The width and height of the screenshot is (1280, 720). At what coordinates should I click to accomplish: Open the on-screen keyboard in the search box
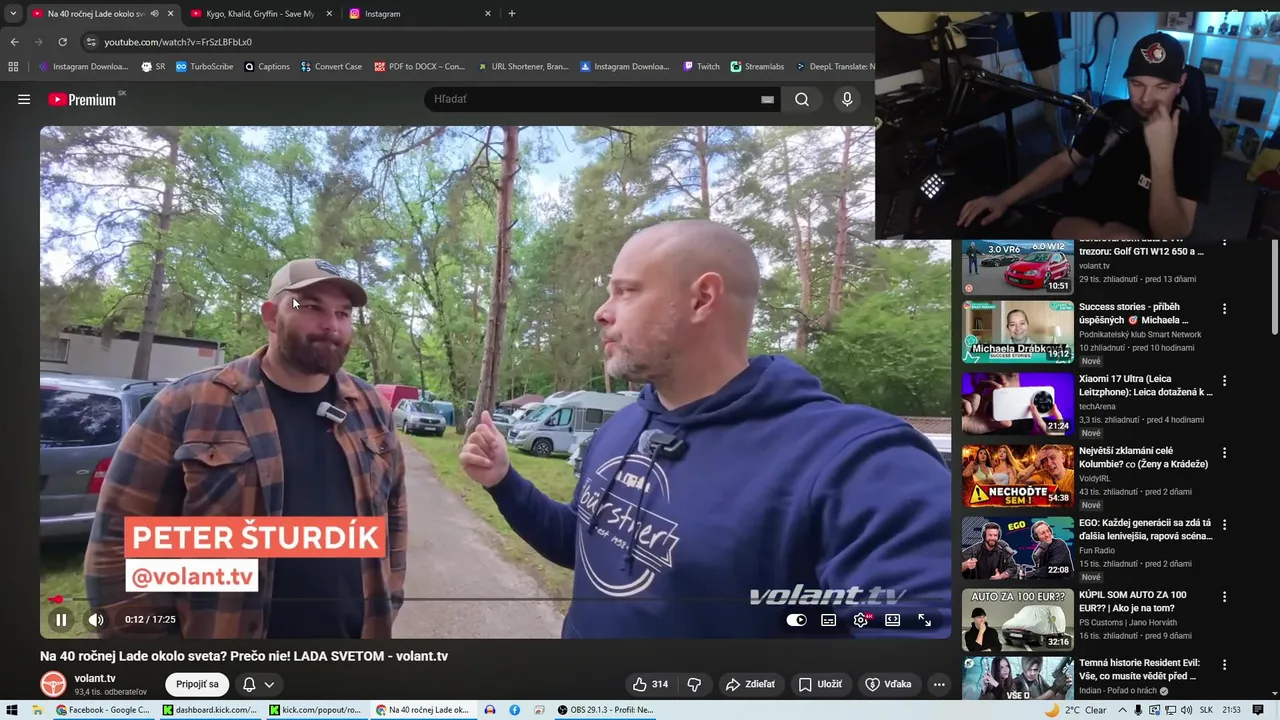click(767, 99)
